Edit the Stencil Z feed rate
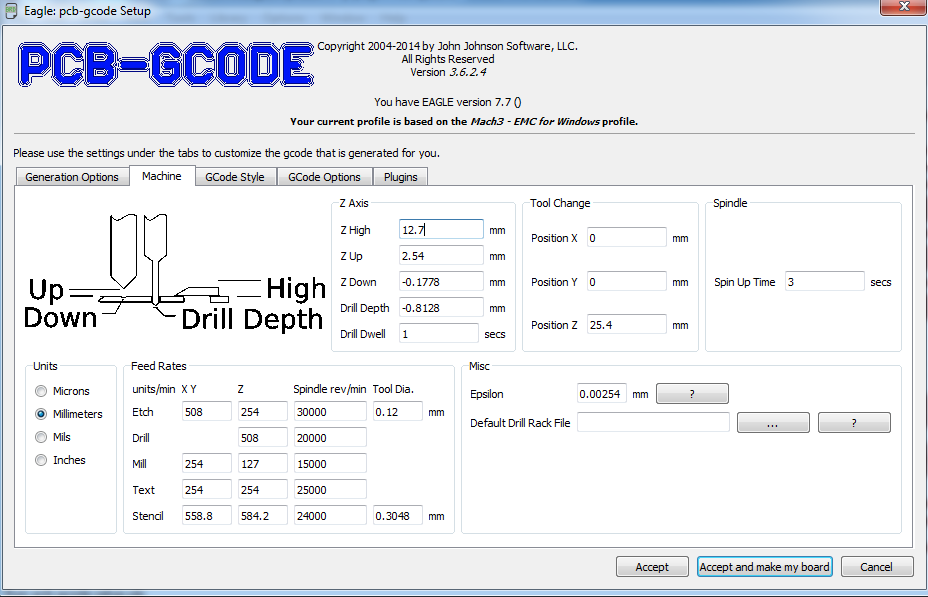 point(263,516)
